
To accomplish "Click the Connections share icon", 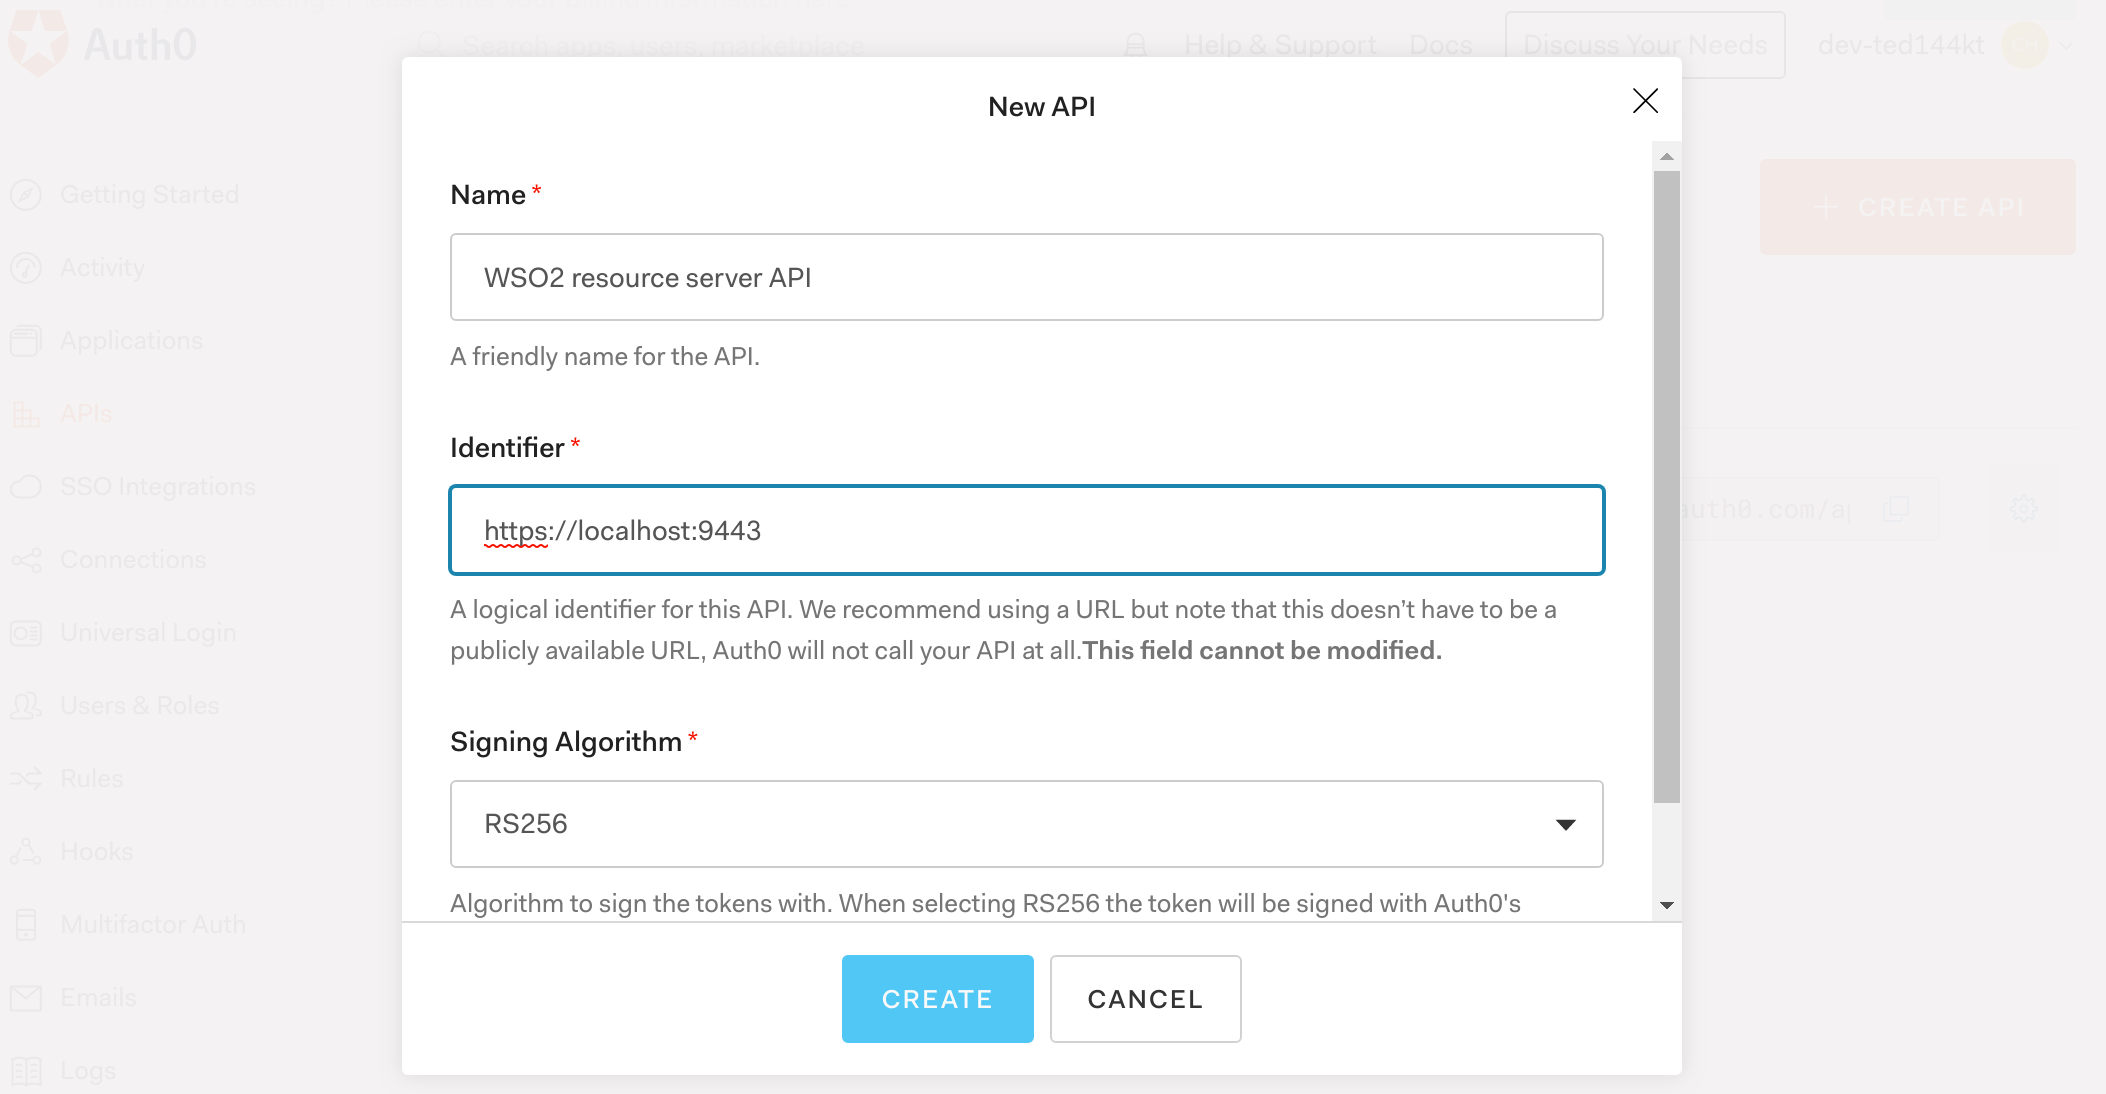I will [26, 560].
